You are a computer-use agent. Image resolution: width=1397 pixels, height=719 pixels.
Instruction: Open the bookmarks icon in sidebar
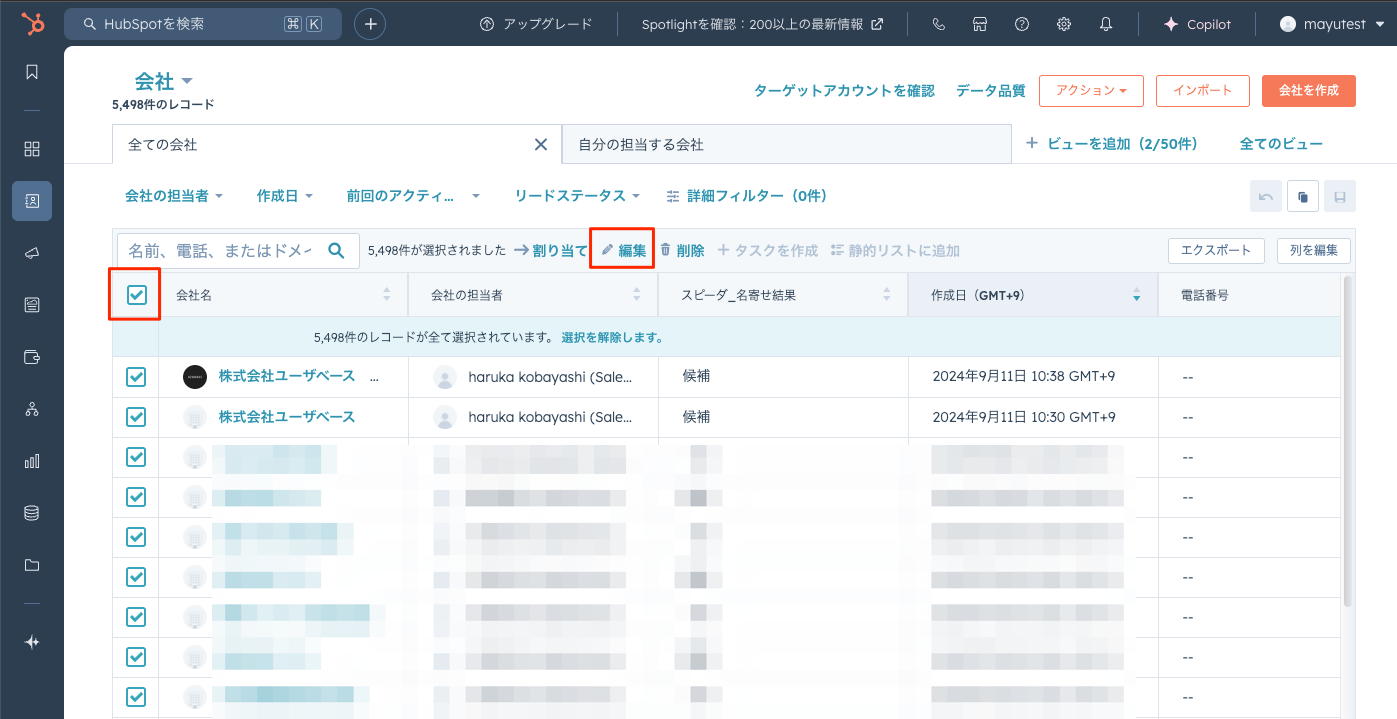[x=32, y=72]
